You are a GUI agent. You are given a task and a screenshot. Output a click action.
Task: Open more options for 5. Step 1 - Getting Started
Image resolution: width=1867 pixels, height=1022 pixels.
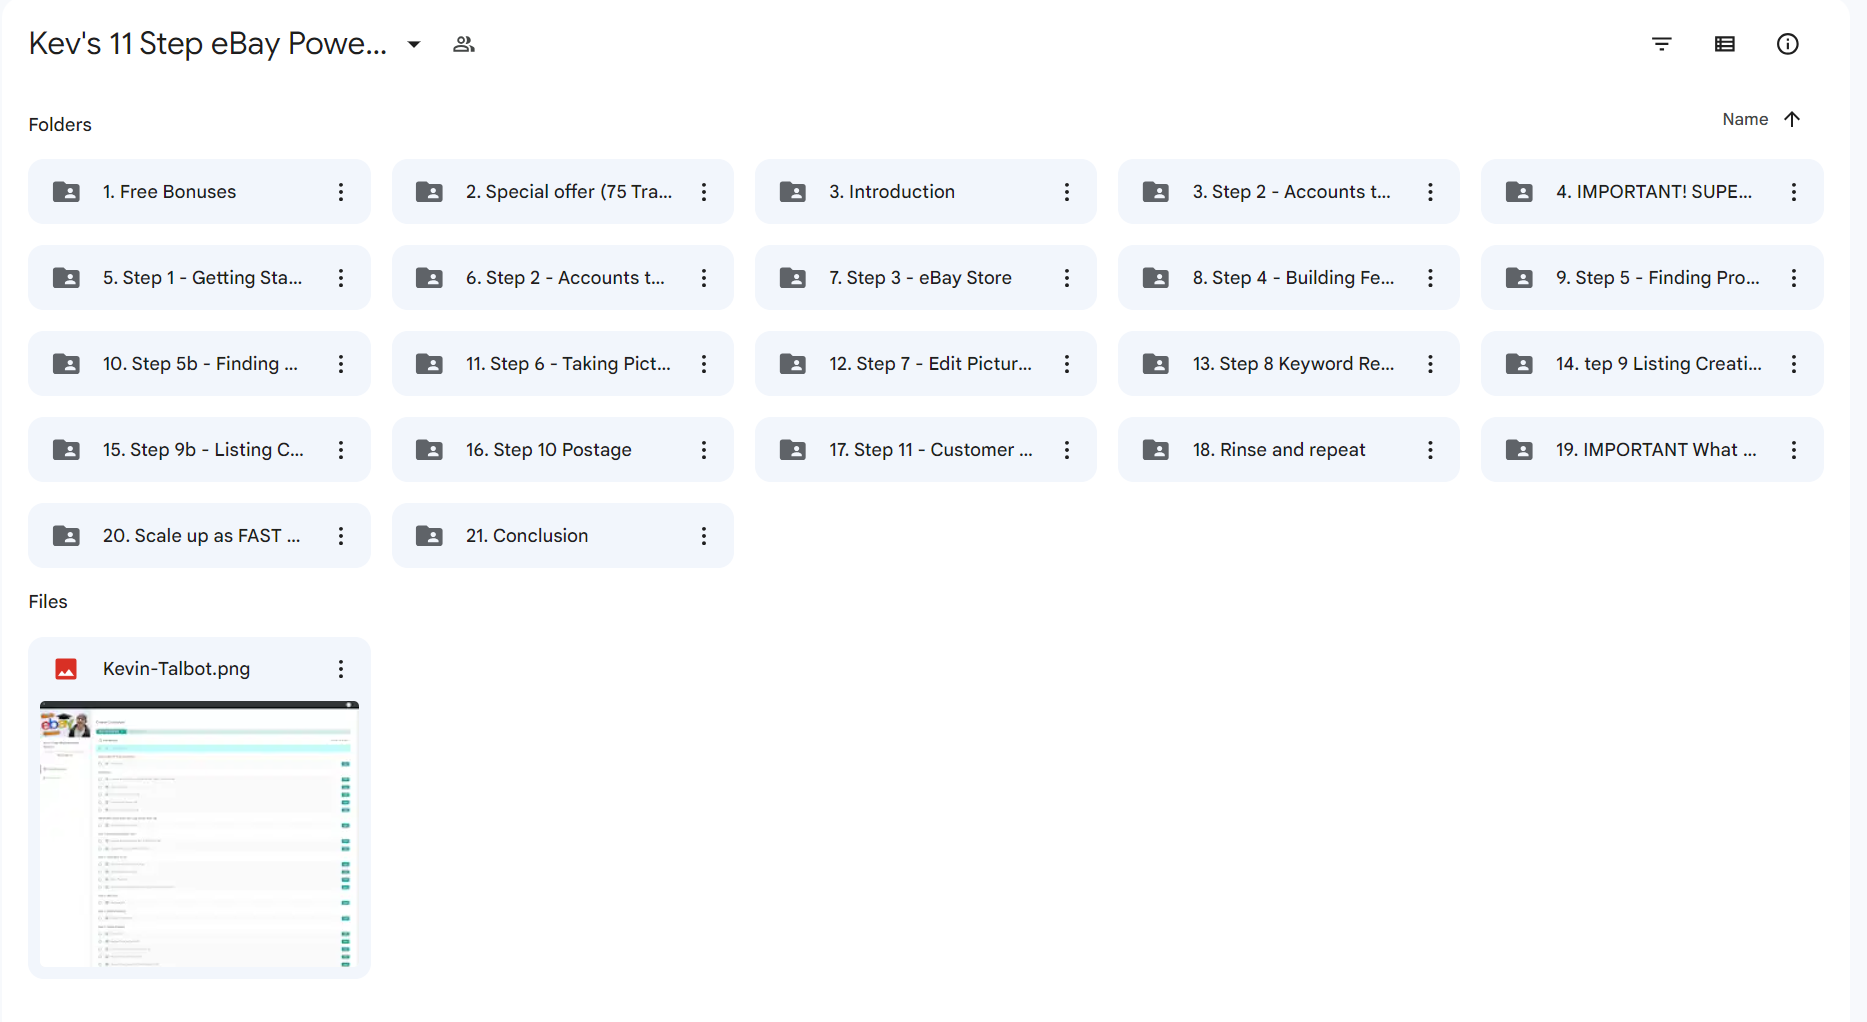[341, 278]
